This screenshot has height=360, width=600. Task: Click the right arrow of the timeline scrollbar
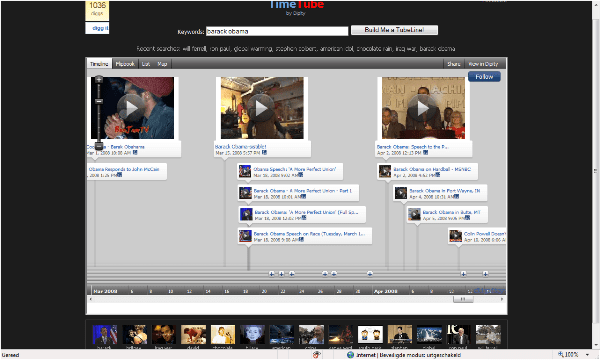502,299
